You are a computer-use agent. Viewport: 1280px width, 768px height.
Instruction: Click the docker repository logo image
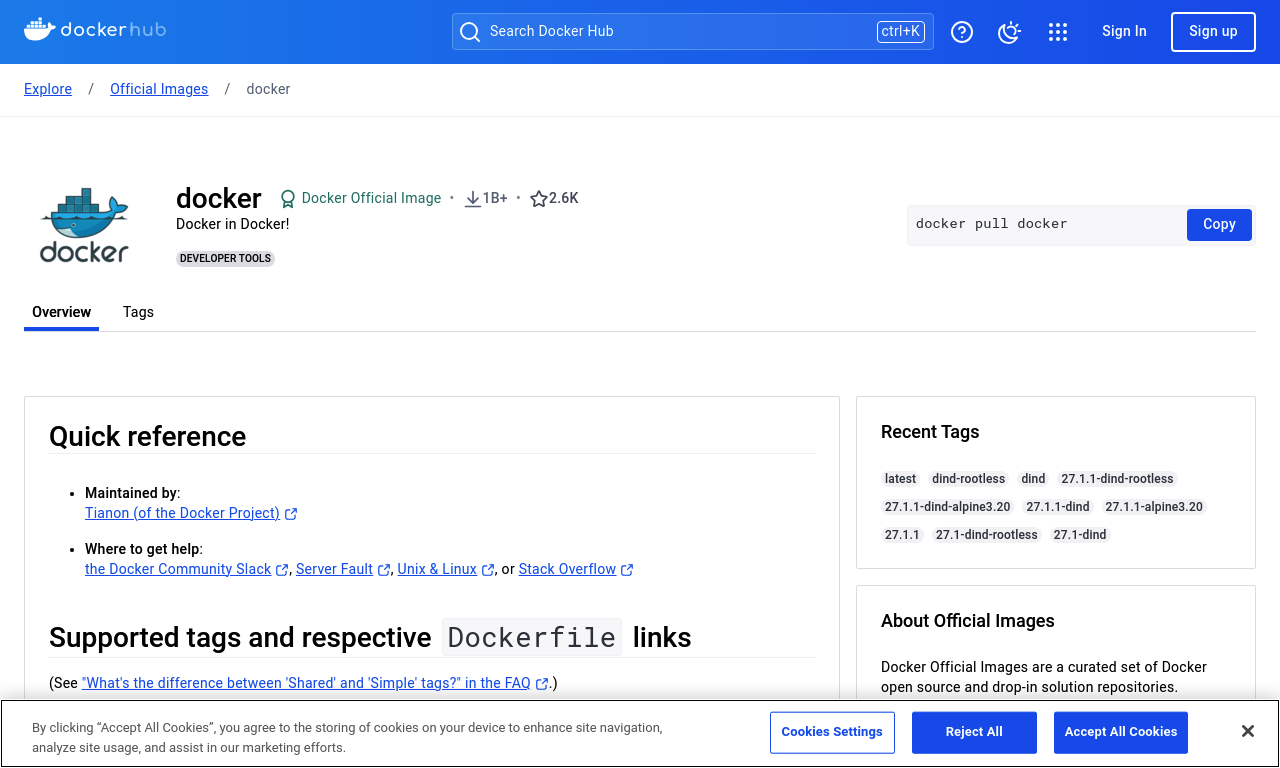coord(84,226)
